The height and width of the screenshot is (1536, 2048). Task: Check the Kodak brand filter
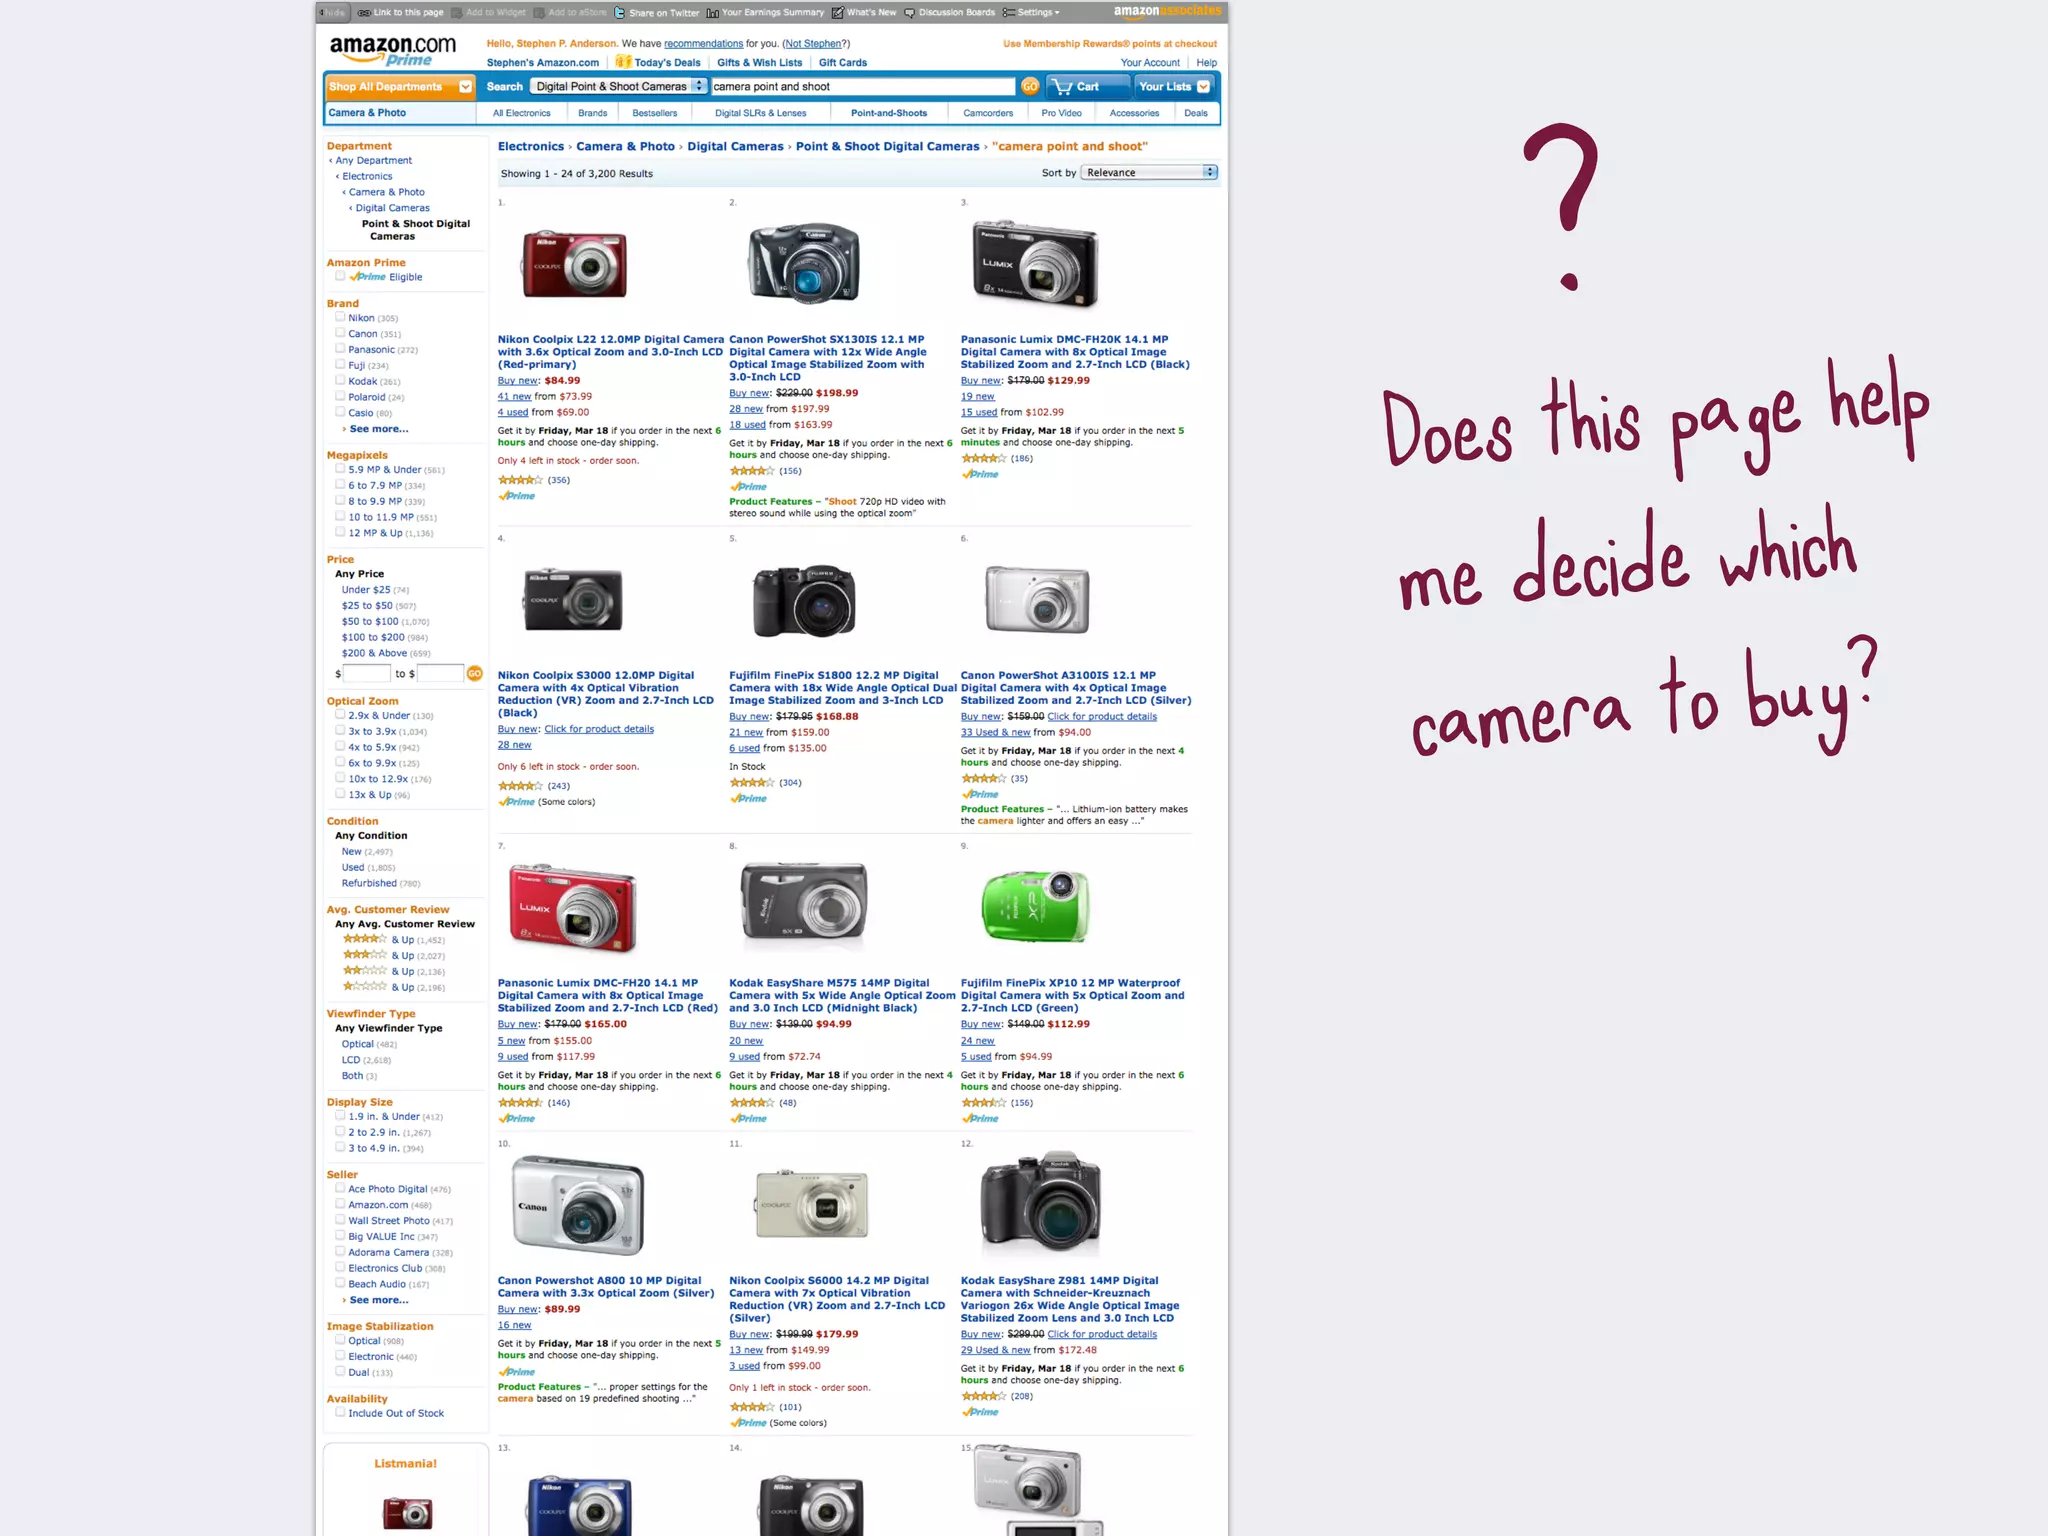[340, 381]
